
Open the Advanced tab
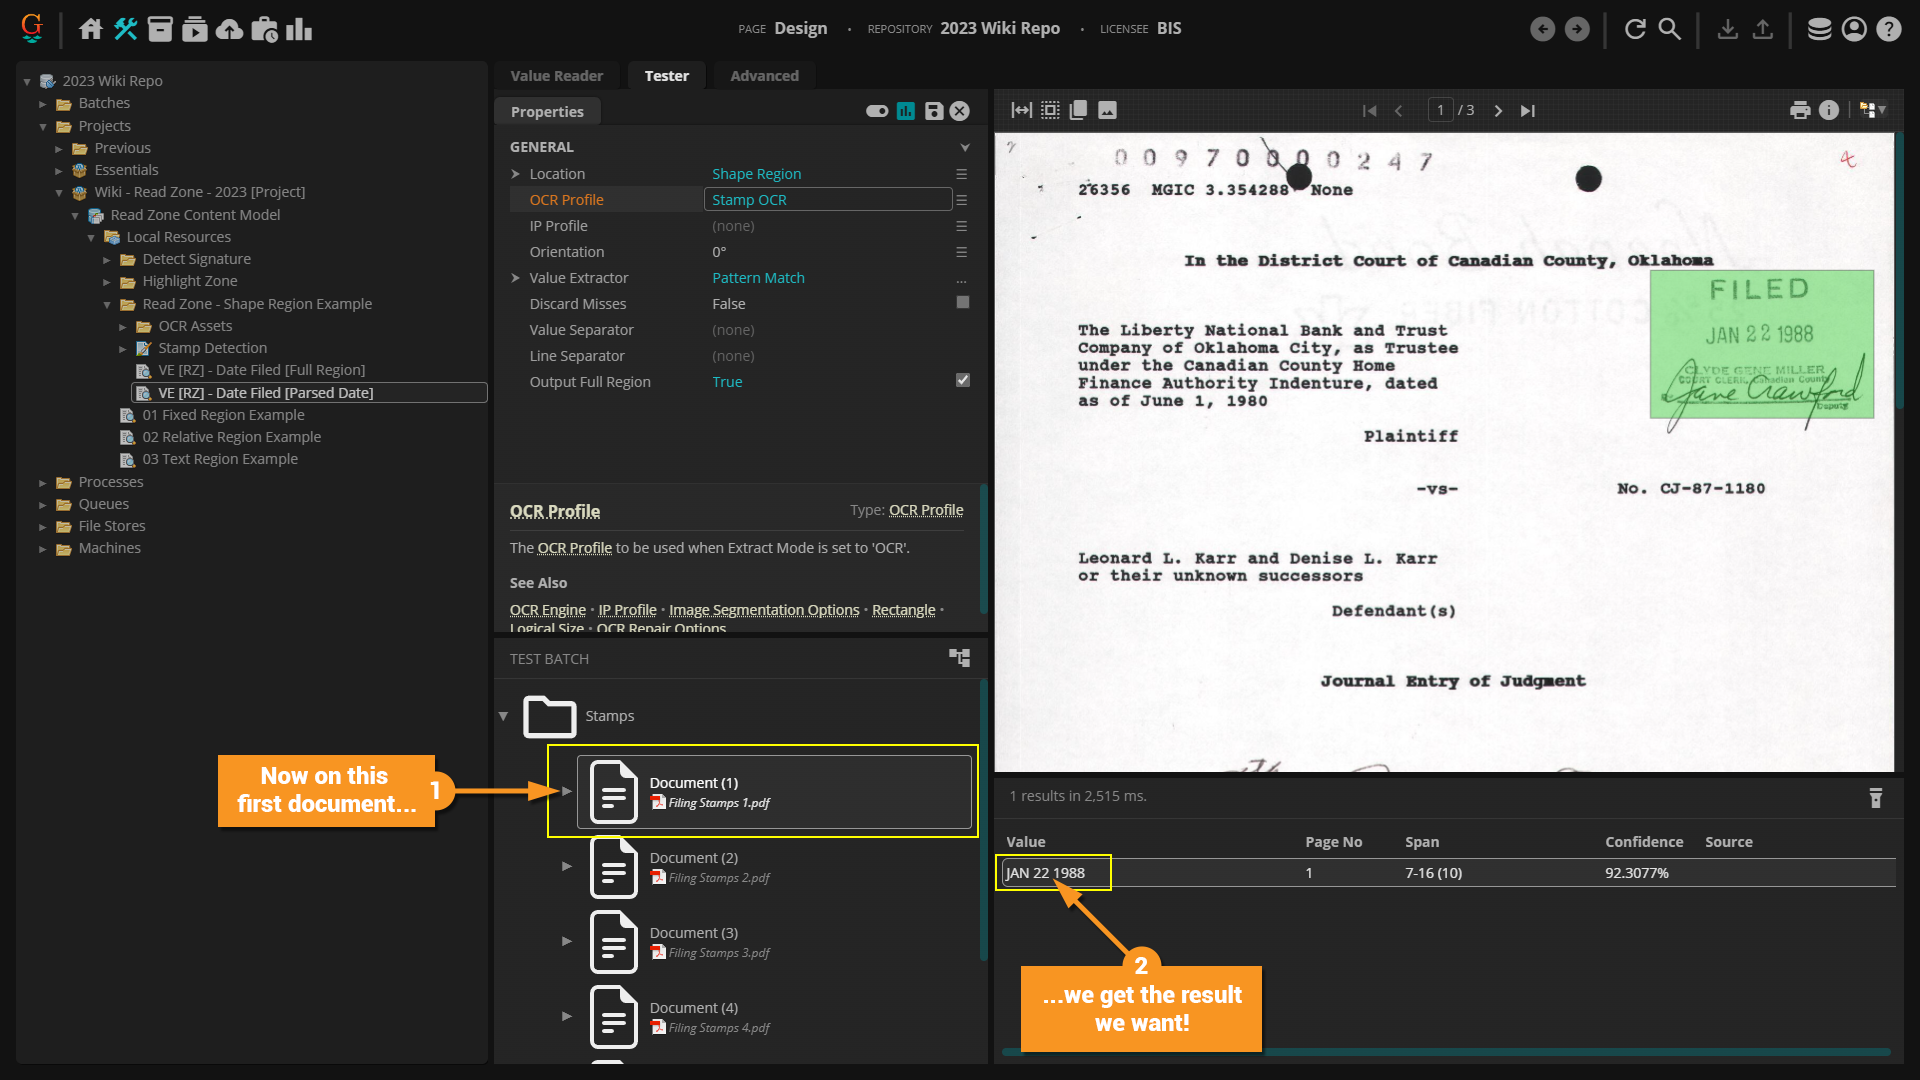click(x=764, y=76)
